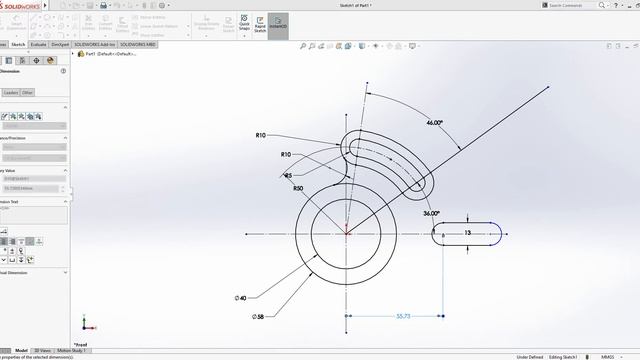640x360 pixels.
Task: Select the 55.73 horizontal dimension
Action: (x=403, y=316)
